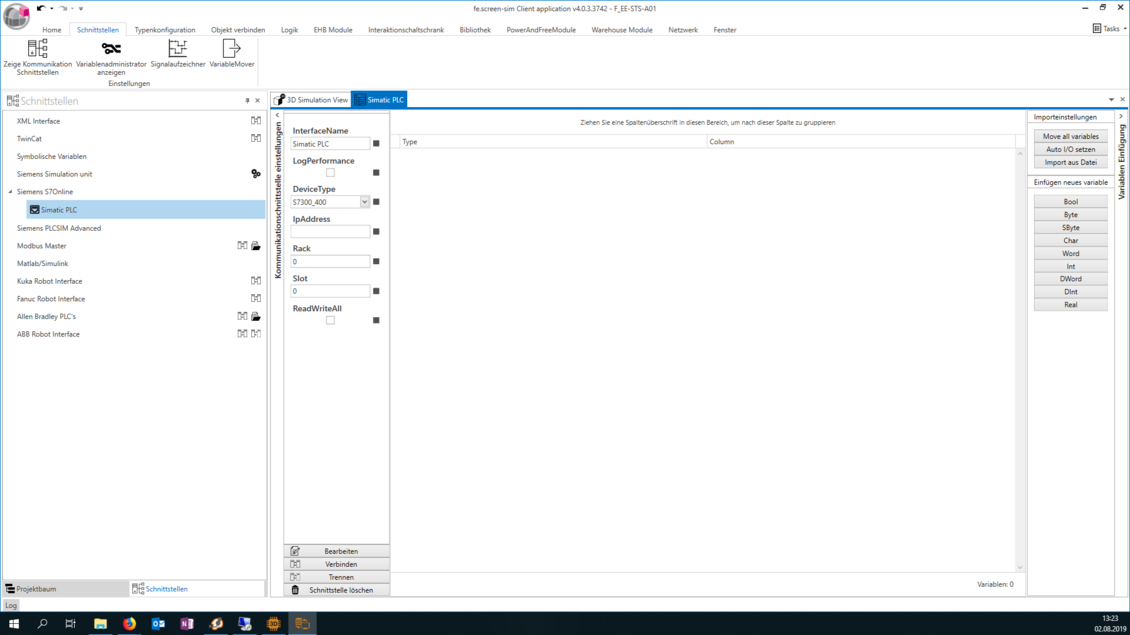The width and height of the screenshot is (1130, 635).
Task: Open the DeviceType dropdown
Action: click(x=365, y=202)
